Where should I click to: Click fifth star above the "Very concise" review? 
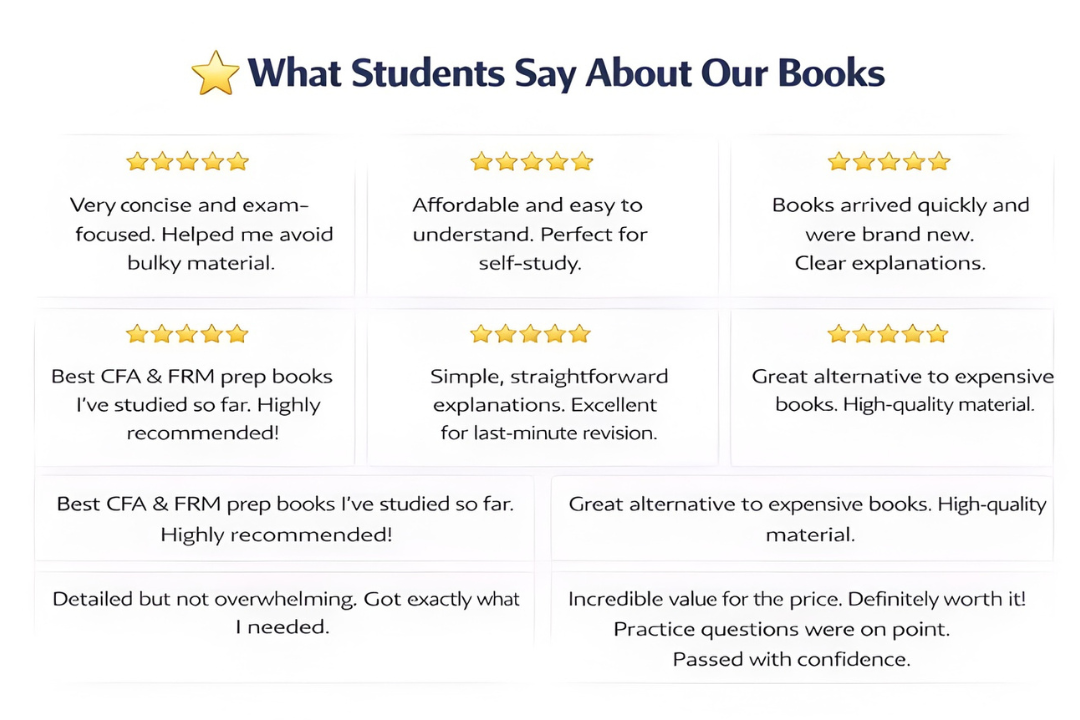coord(237,161)
